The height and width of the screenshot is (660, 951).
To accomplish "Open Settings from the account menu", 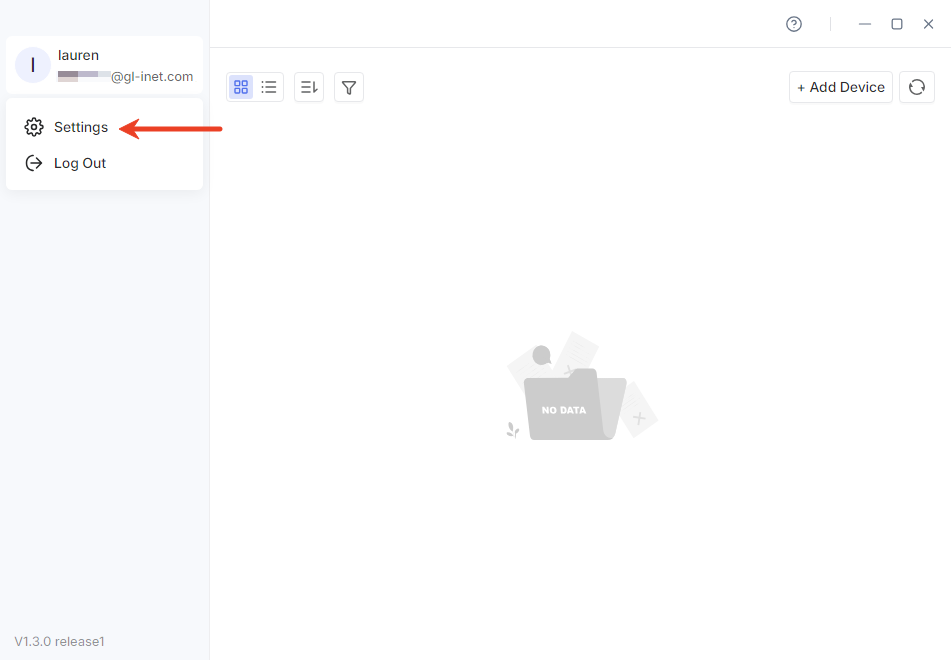I will (81, 127).
